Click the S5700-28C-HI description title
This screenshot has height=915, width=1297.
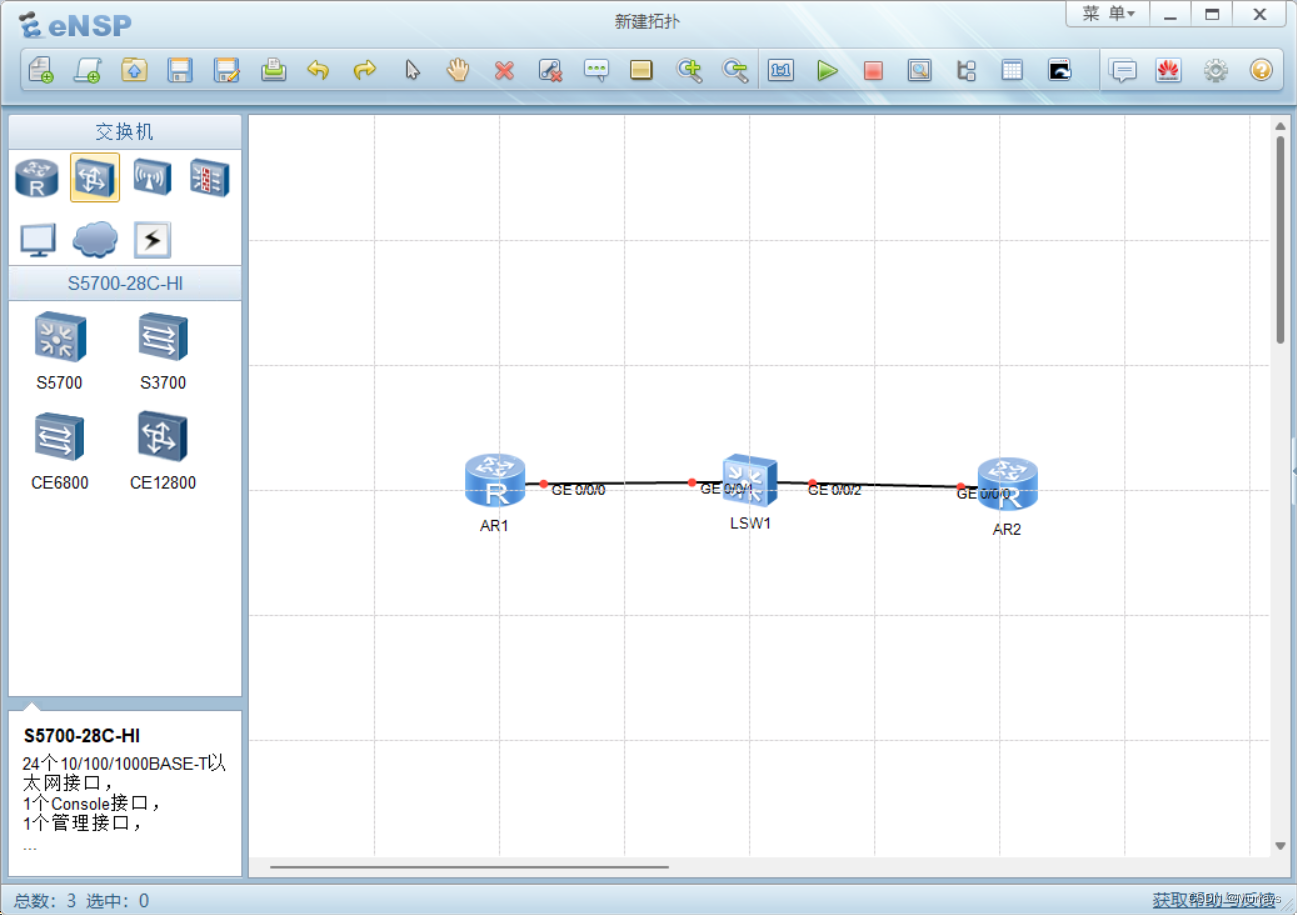click(82, 736)
